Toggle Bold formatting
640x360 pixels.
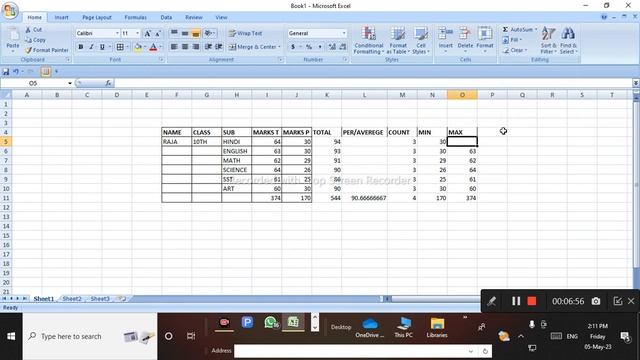coord(81,47)
